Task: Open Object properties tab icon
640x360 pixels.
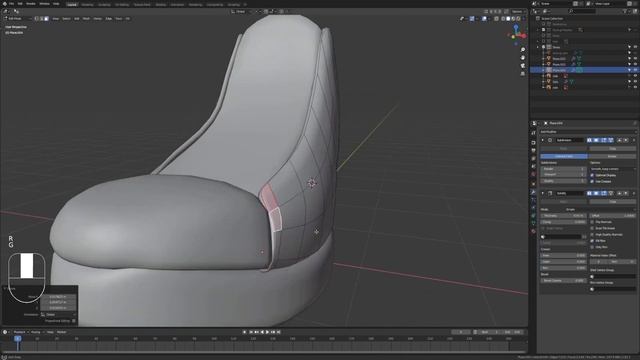Action: pyautogui.click(x=533, y=184)
